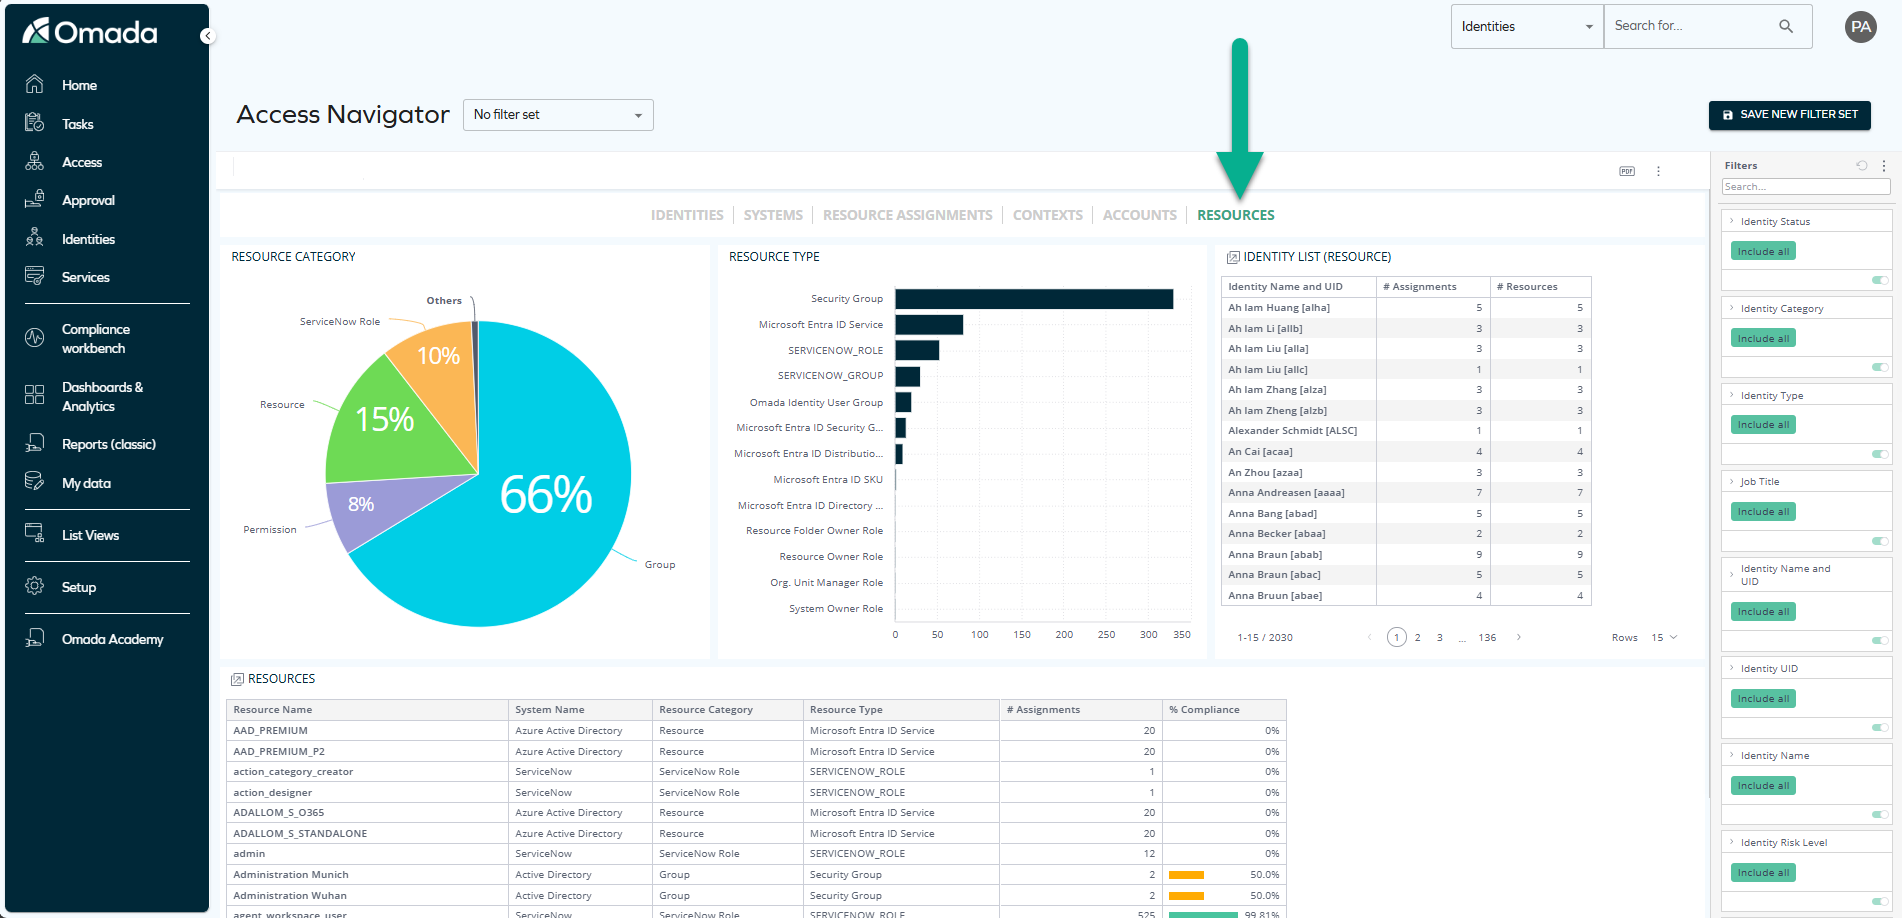Click the 15% Resource pie slice

pos(385,420)
